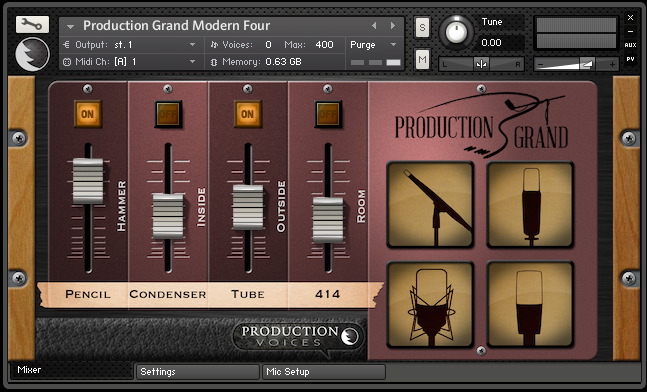Click the Pencil mic label
This screenshot has width=647, height=392.
point(87,294)
